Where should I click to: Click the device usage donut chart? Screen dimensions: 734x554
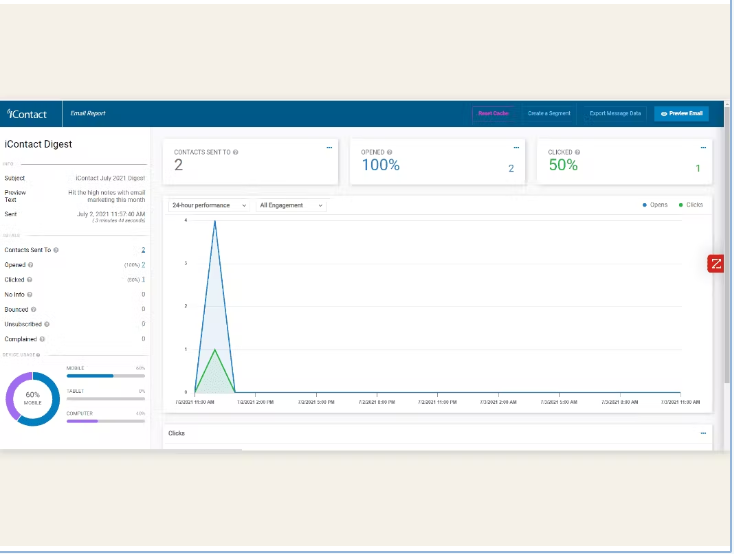coord(33,399)
